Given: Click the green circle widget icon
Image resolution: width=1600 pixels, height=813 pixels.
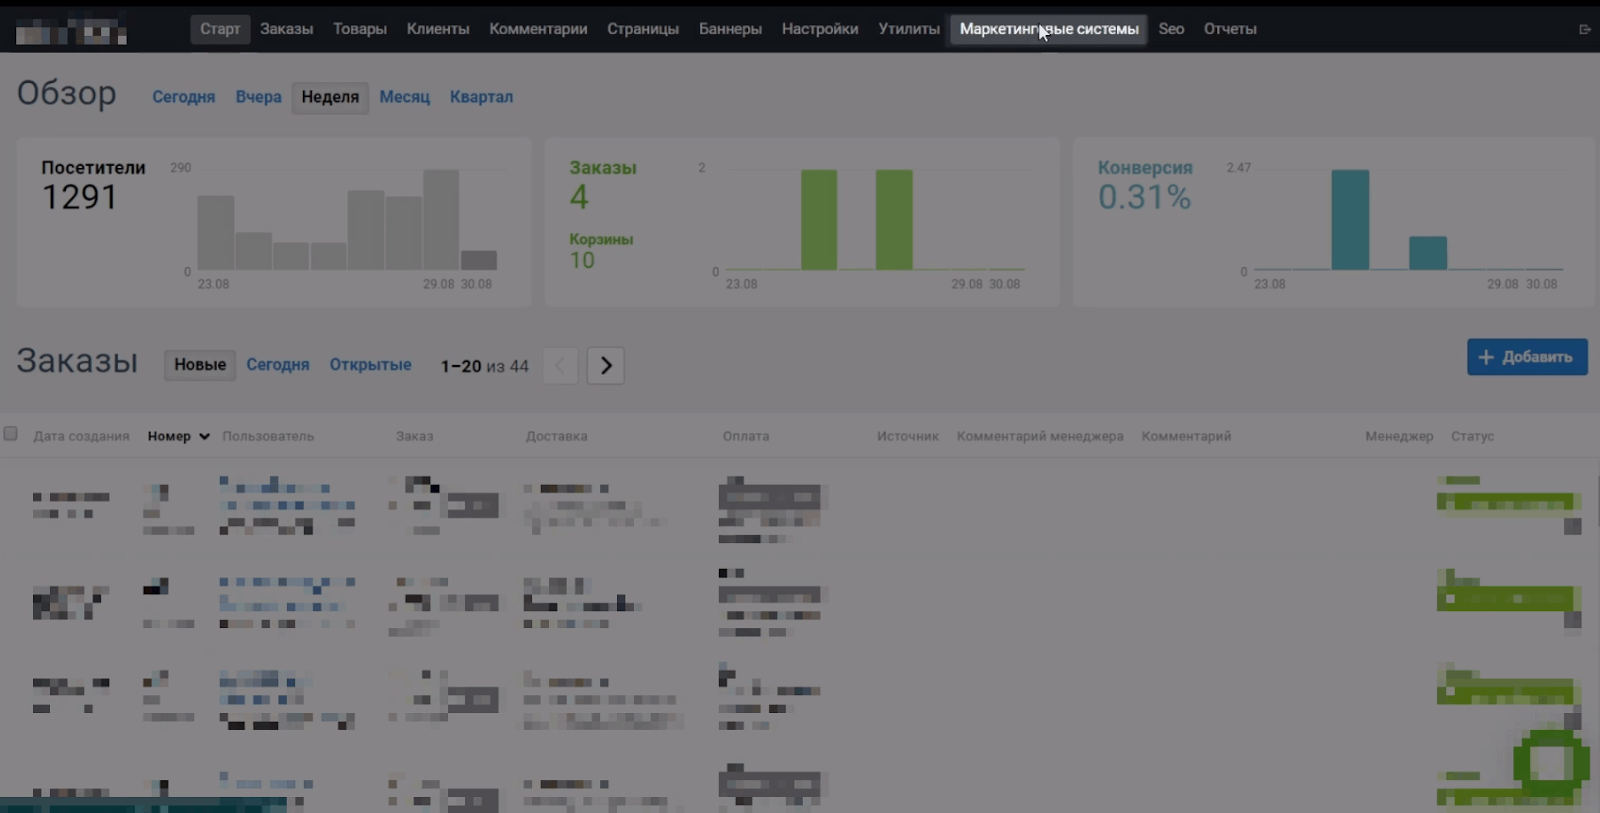Looking at the screenshot, I should (1550, 764).
